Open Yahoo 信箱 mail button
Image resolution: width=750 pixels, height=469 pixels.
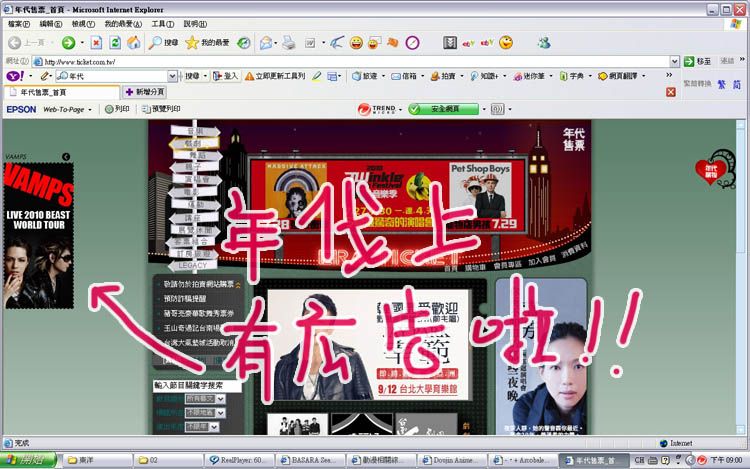coord(405,76)
